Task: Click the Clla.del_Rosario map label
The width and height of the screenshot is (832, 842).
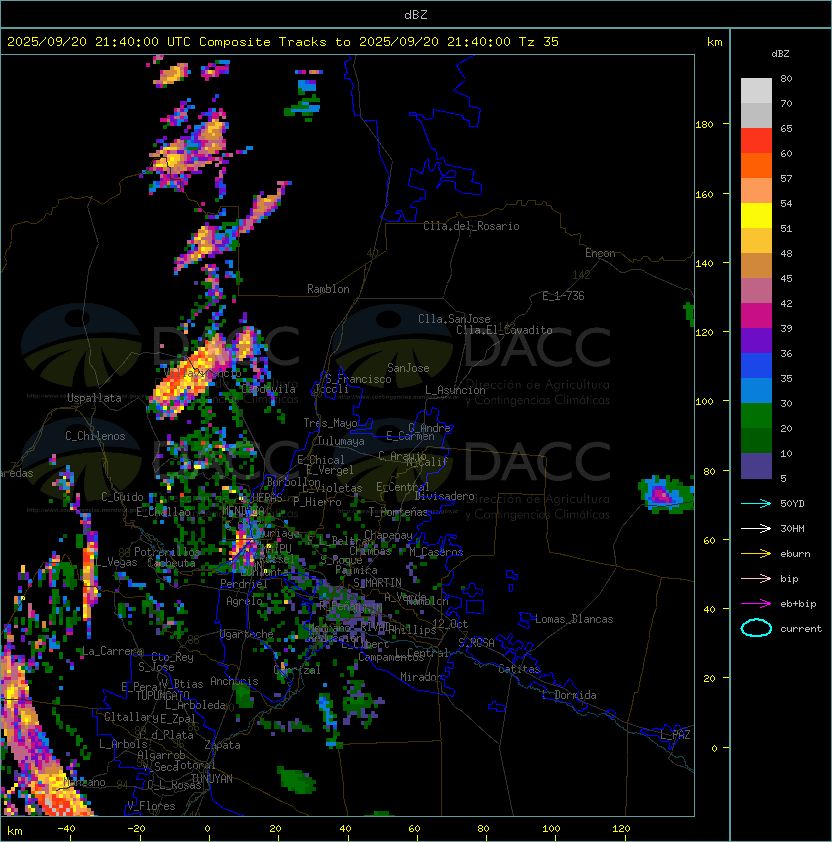Action: (x=471, y=226)
